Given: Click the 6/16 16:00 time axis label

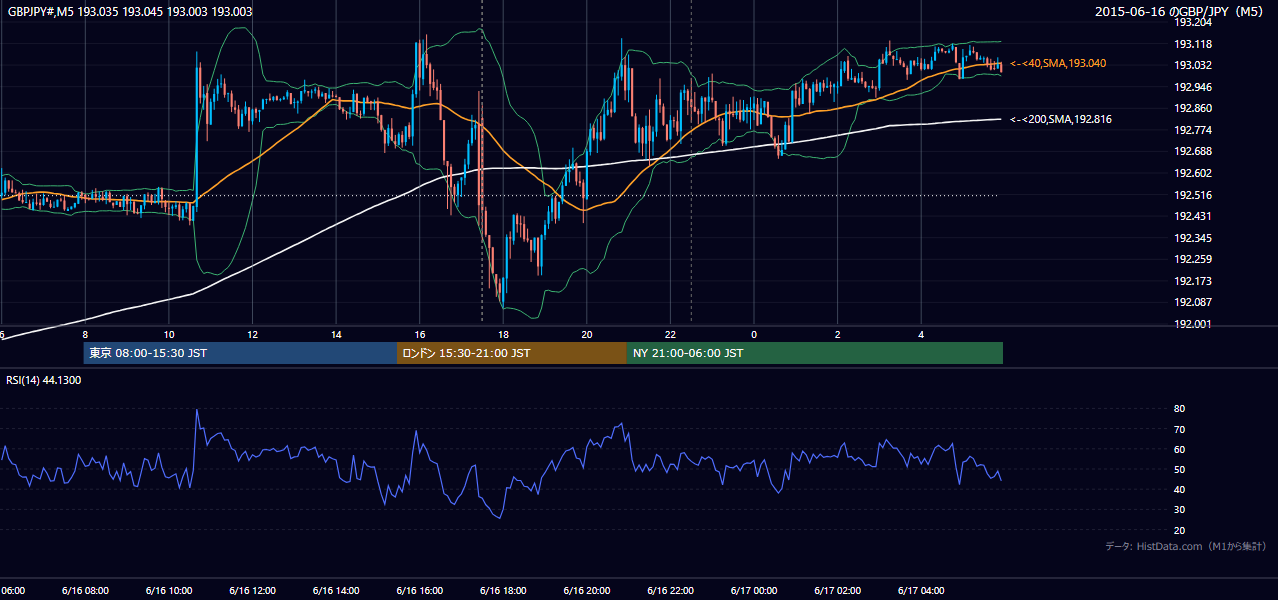Looking at the screenshot, I should [419, 590].
